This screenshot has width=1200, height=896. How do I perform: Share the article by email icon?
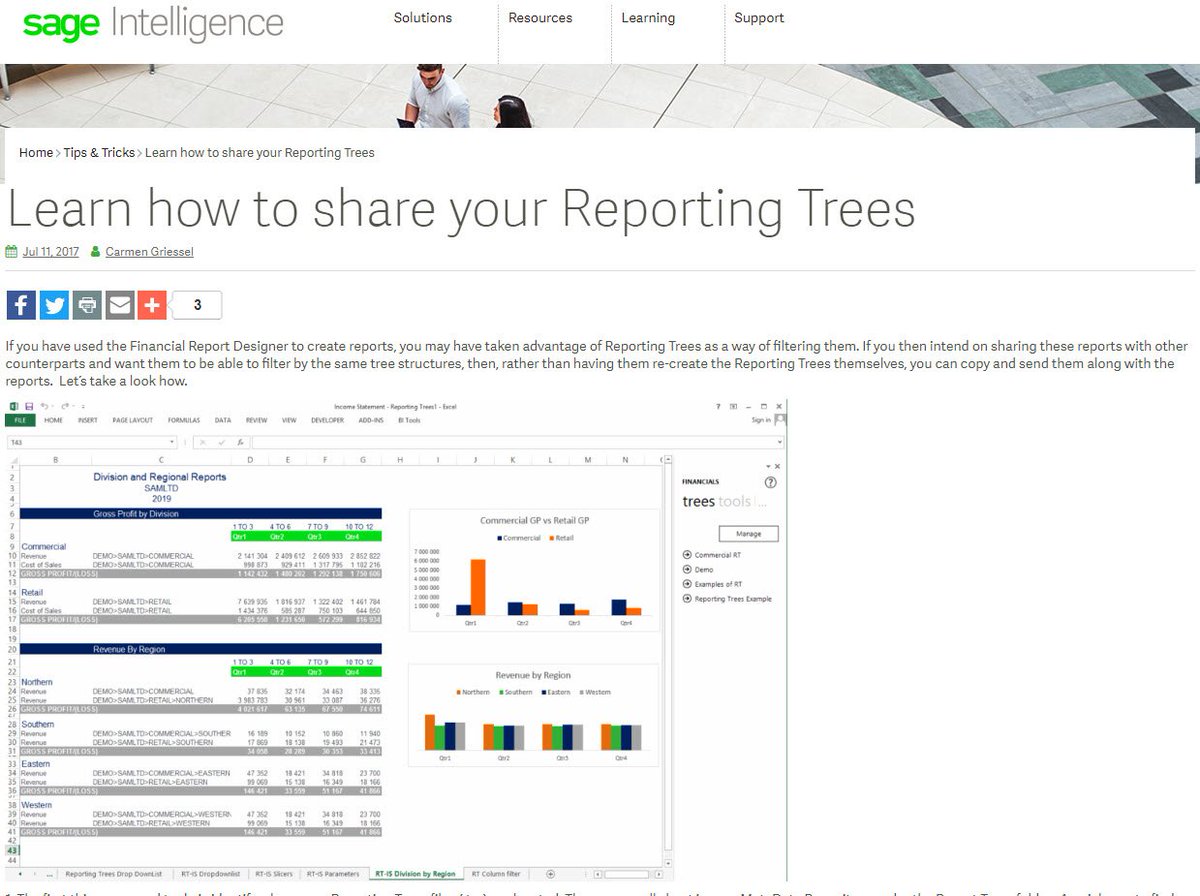[x=120, y=305]
